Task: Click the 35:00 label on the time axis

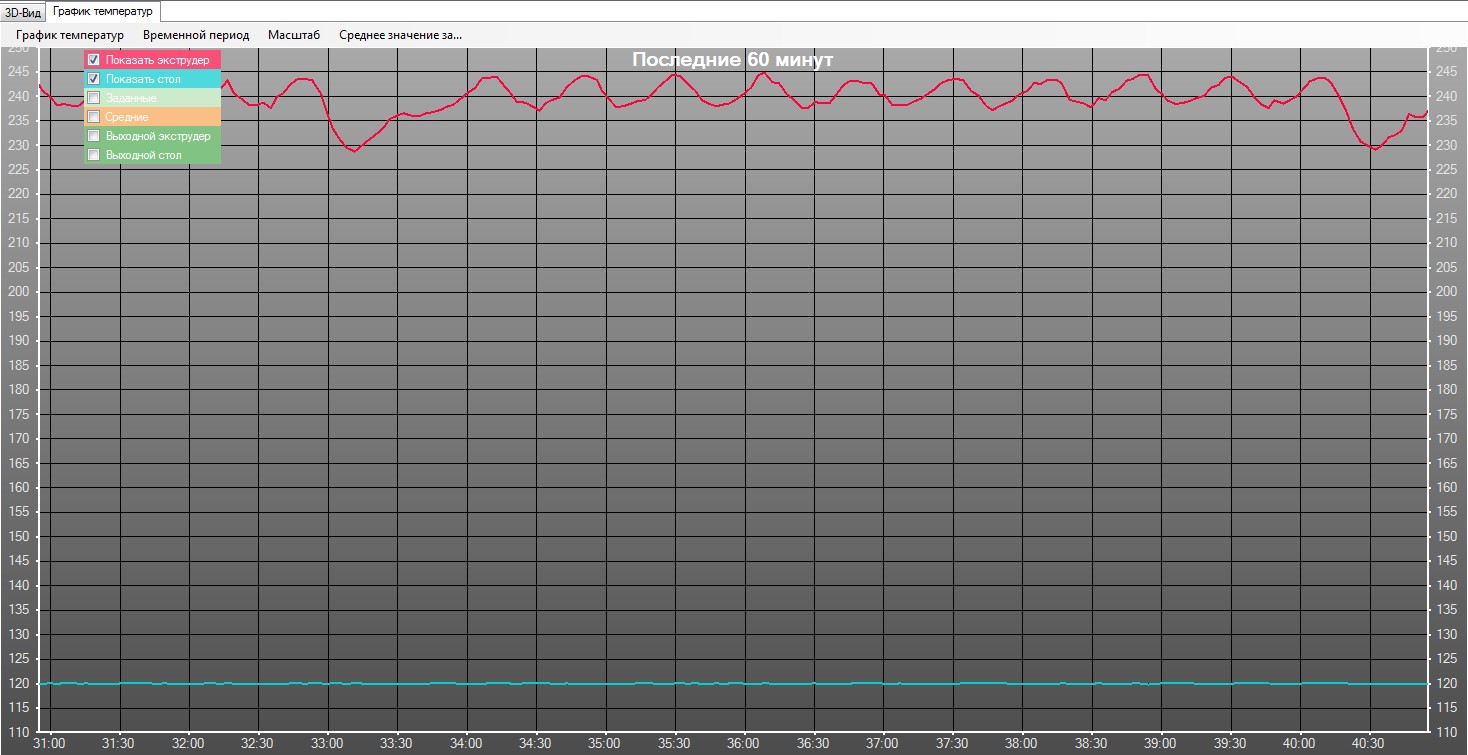Action: click(x=604, y=744)
